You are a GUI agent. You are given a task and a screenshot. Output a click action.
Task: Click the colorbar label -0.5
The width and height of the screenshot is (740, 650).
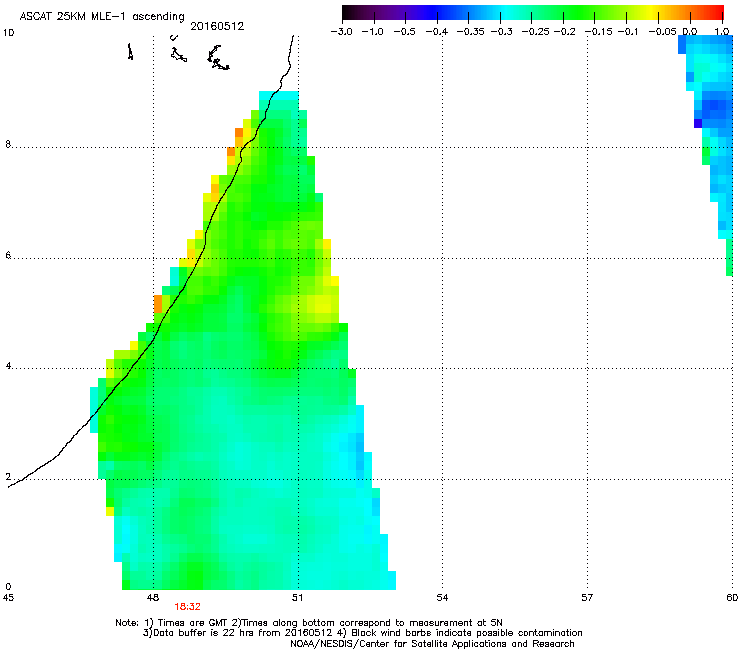(404, 32)
